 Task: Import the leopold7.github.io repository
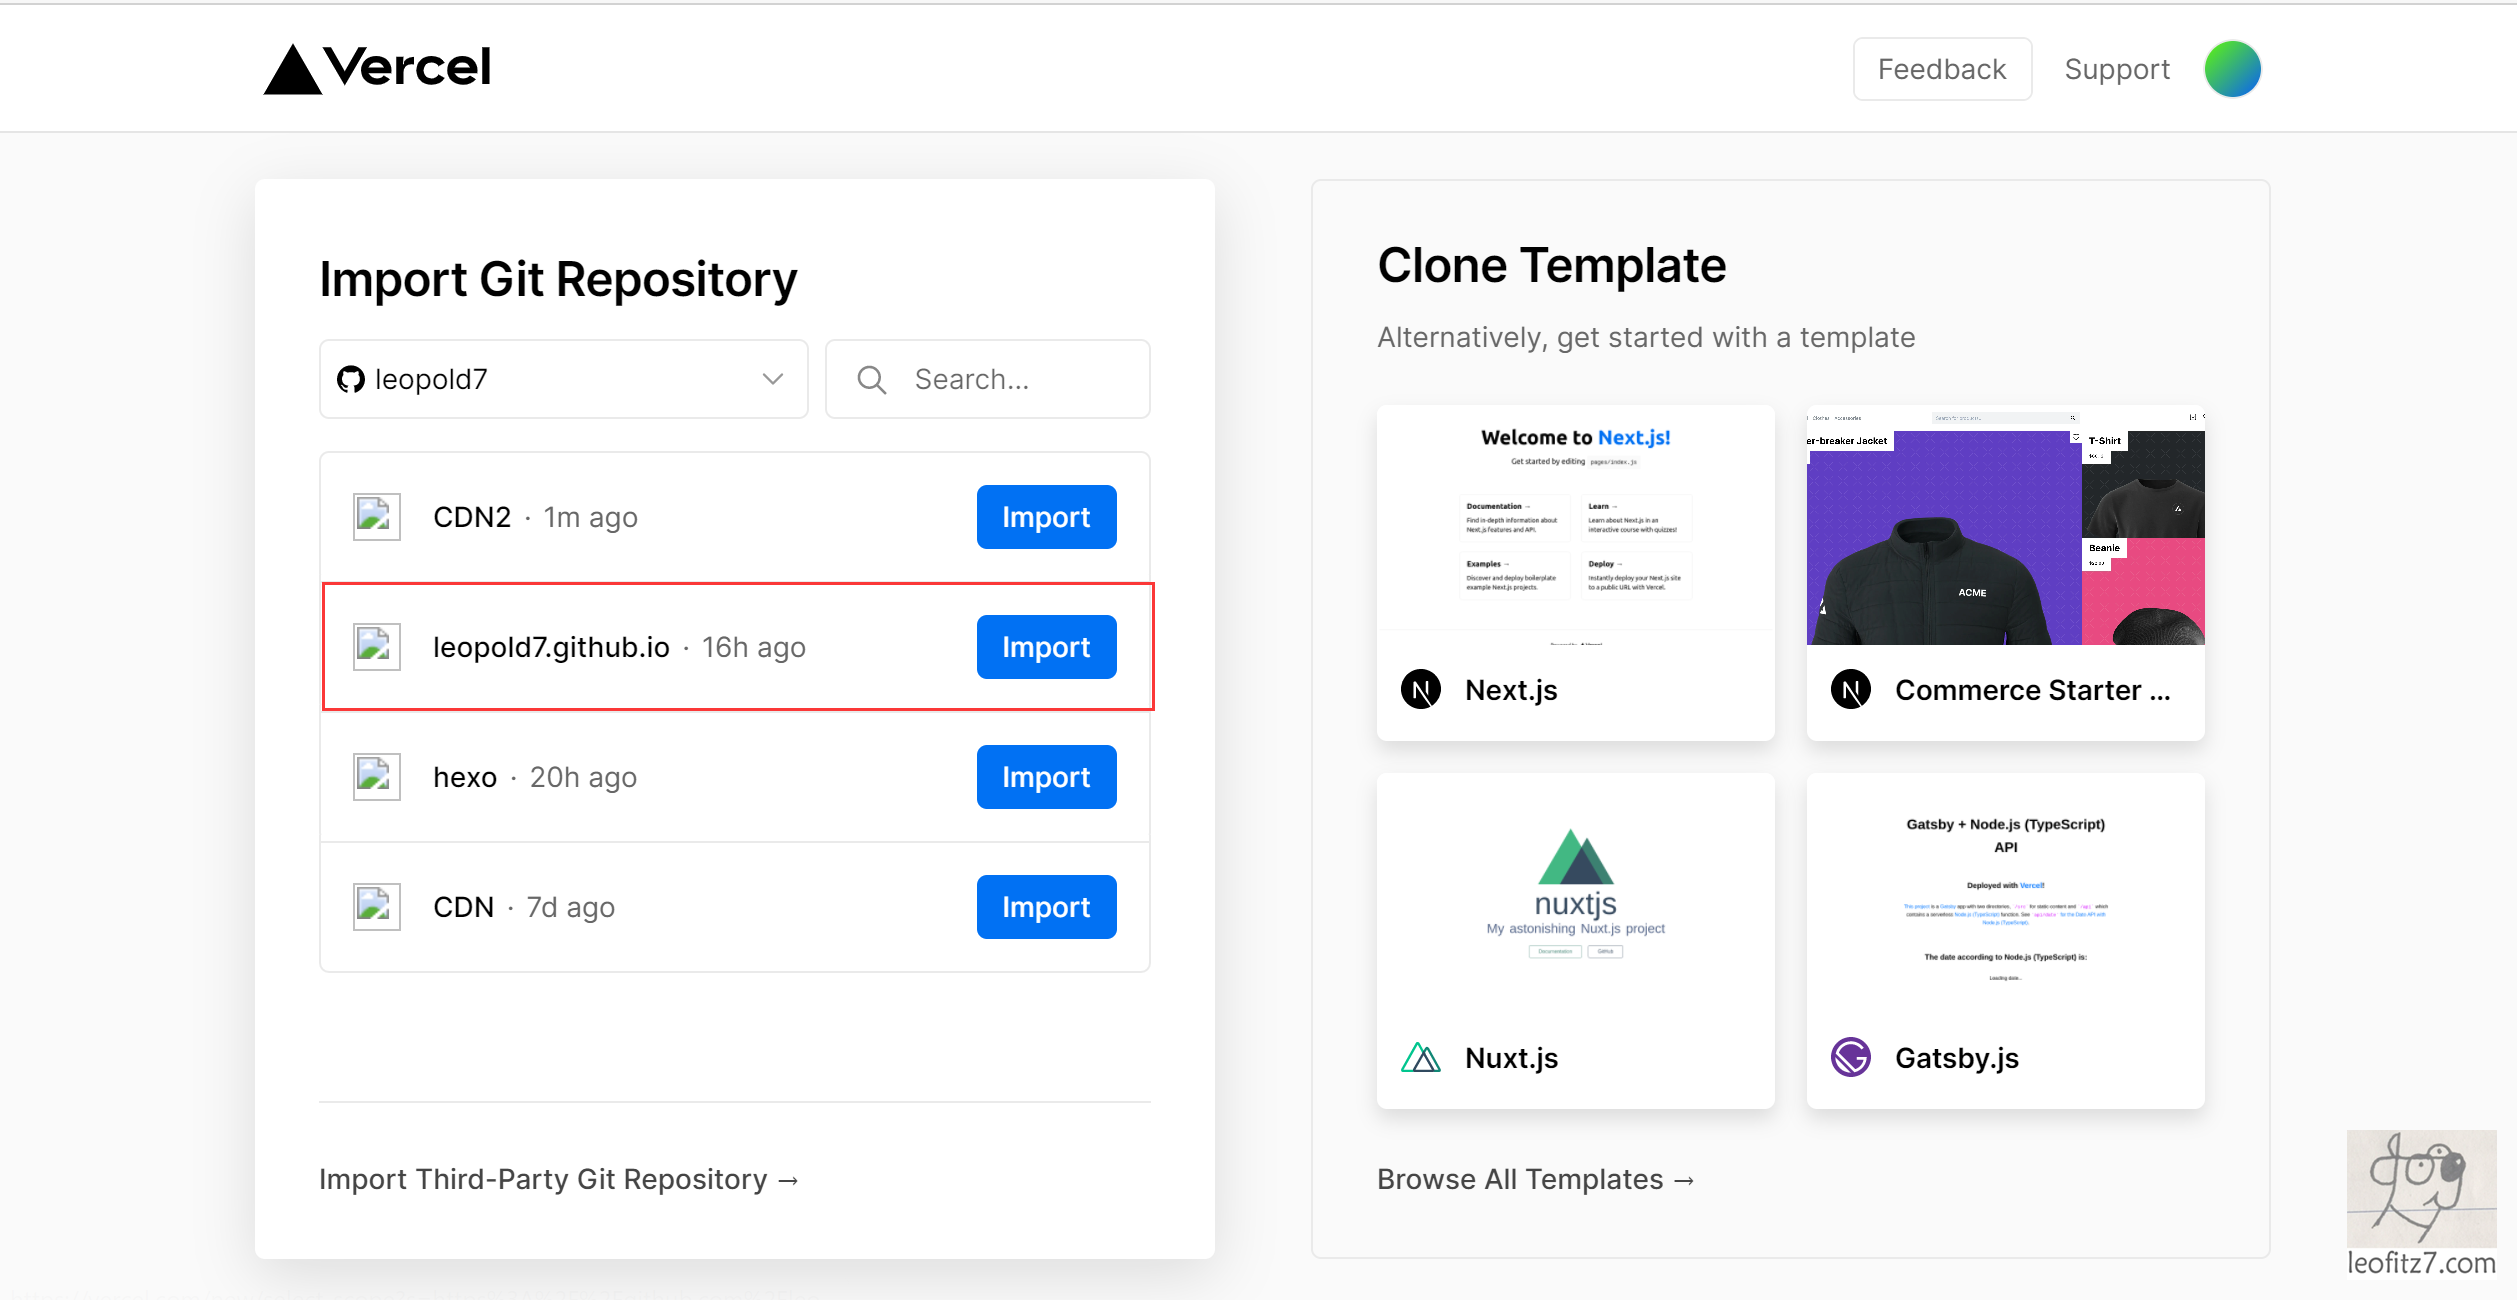[1046, 647]
